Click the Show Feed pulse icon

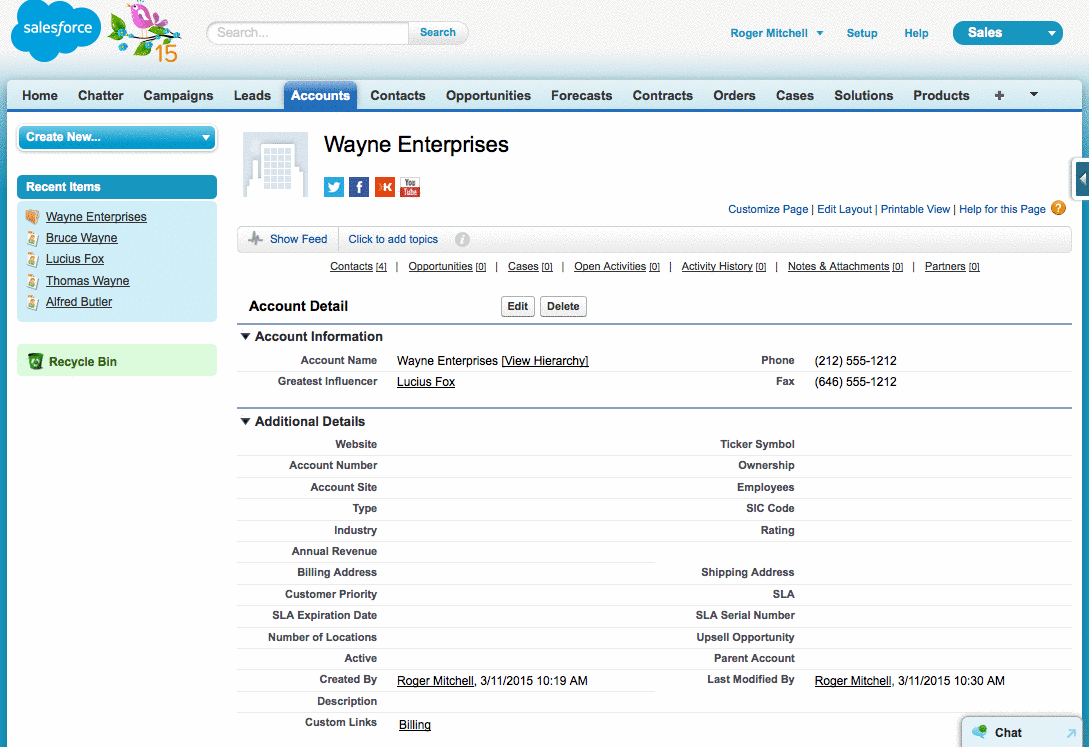[x=256, y=239]
